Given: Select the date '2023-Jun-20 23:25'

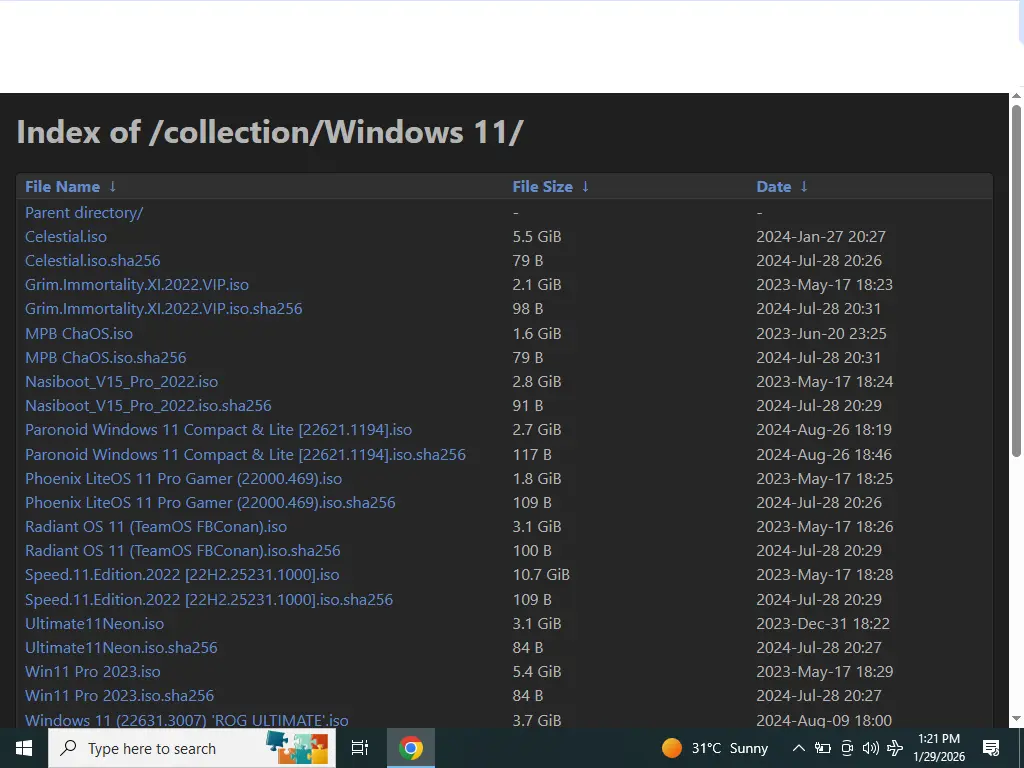Looking at the screenshot, I should pyautogui.click(x=821, y=334).
